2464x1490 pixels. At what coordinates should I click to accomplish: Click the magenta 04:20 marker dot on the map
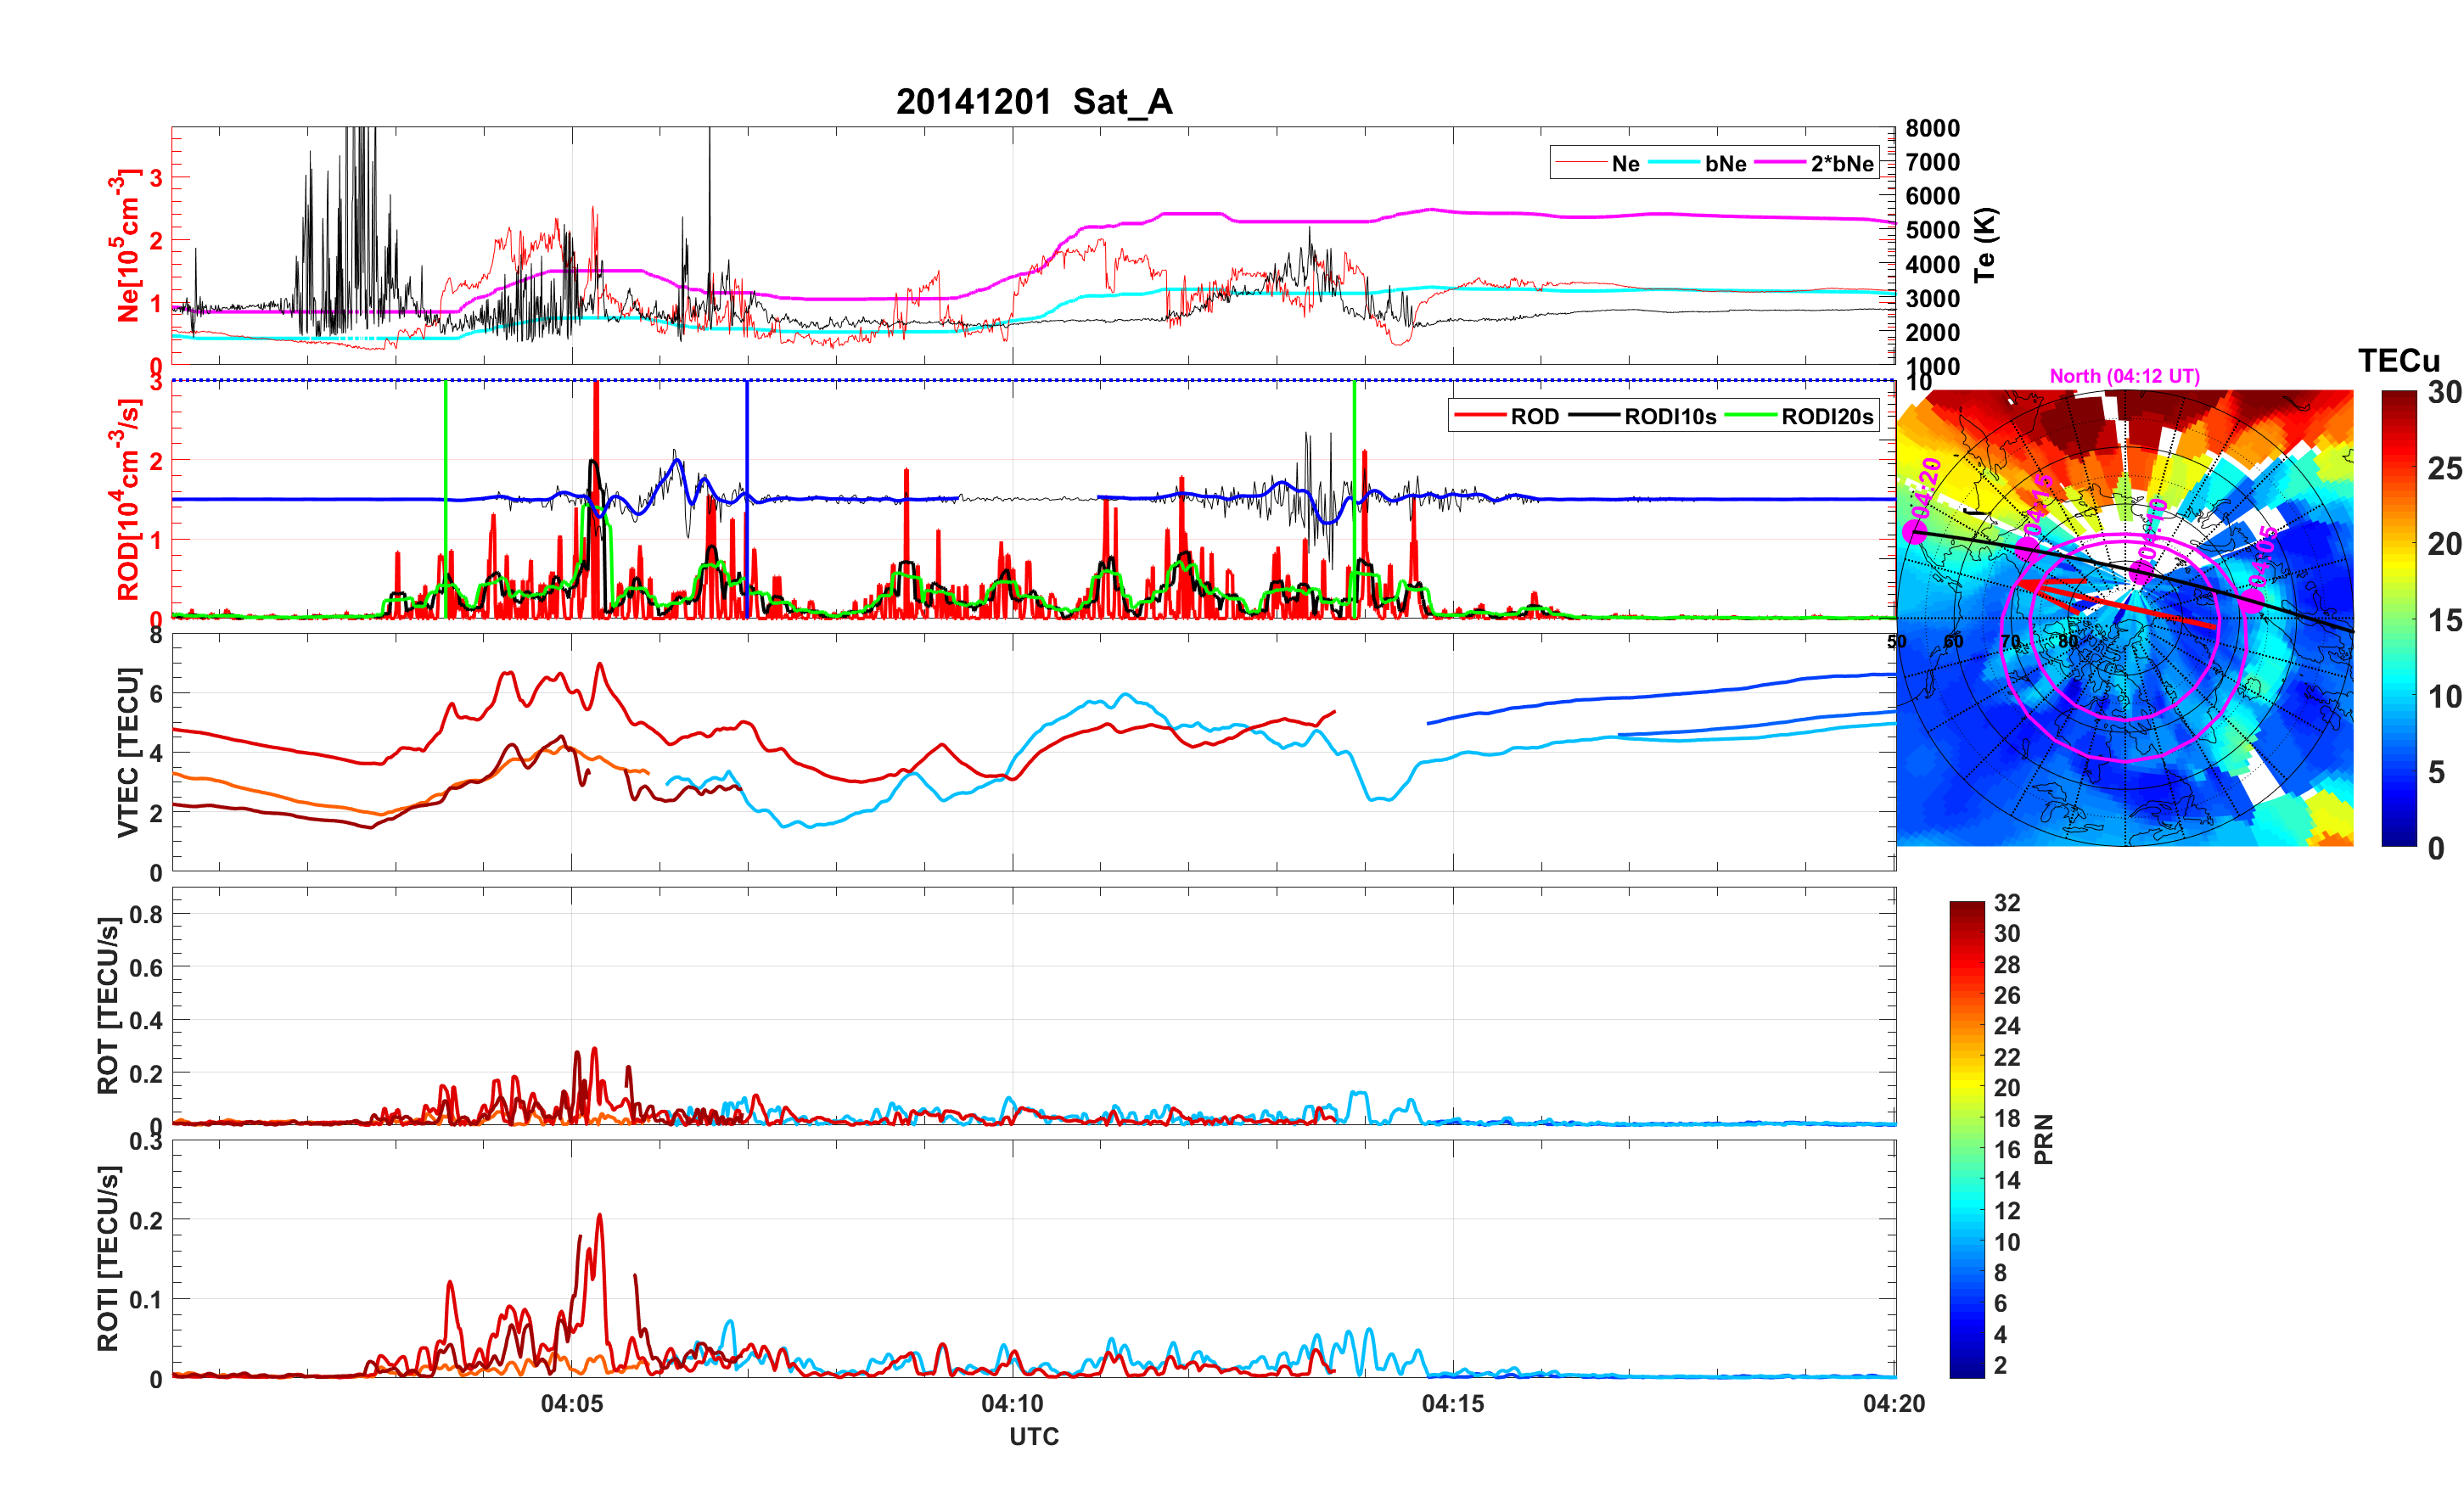[1914, 532]
